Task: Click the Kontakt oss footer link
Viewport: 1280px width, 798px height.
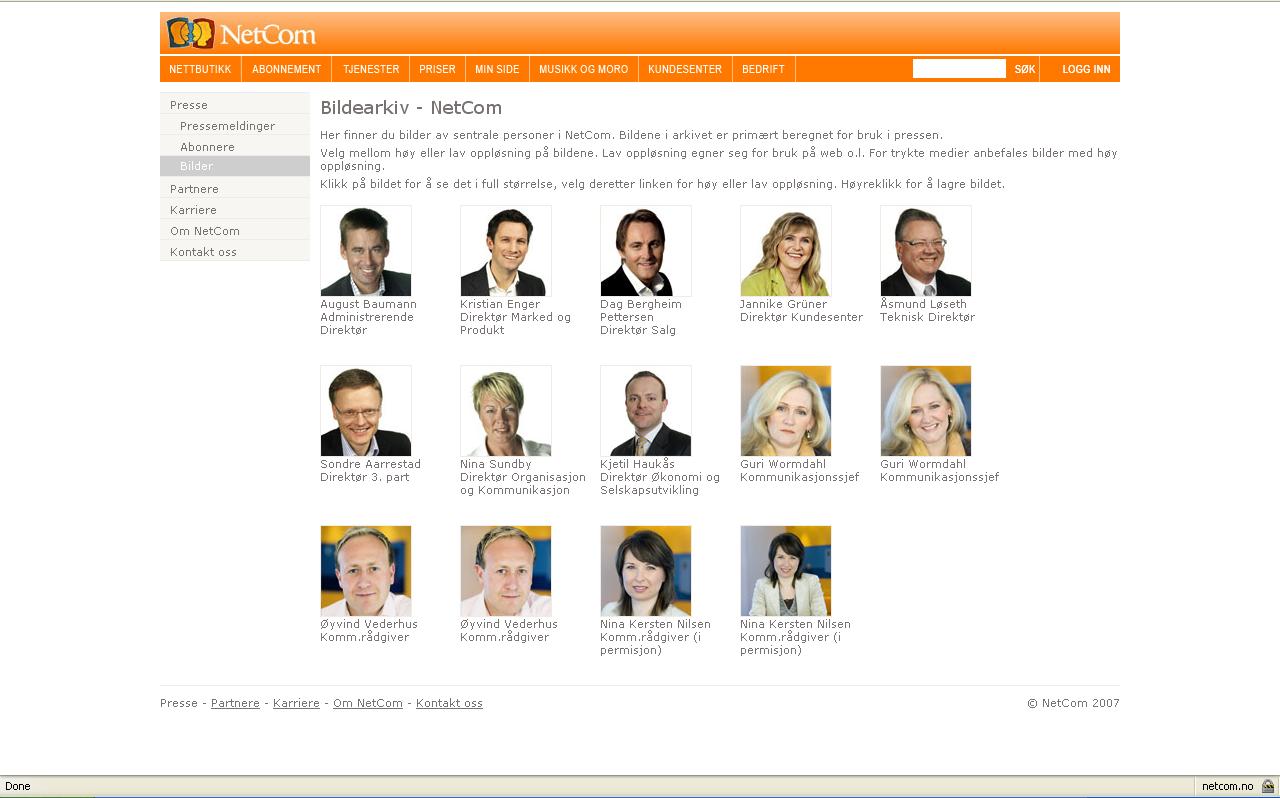Action: coord(449,703)
